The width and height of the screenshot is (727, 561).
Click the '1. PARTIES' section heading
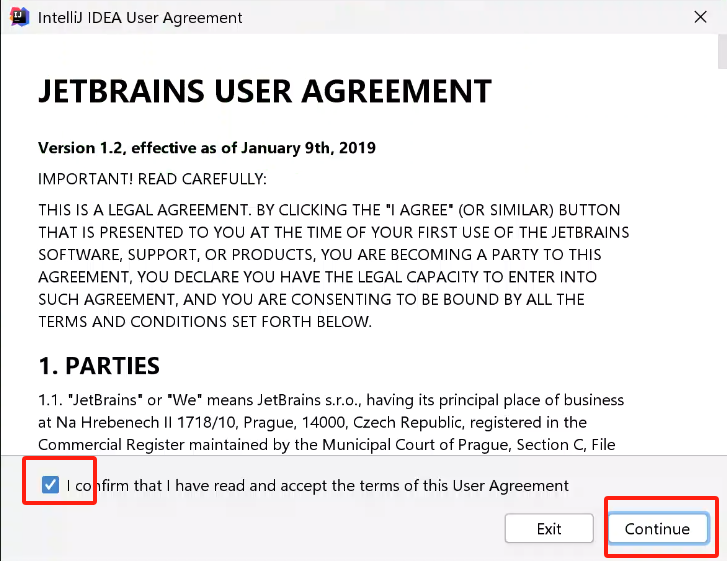pyautogui.click(x=99, y=366)
